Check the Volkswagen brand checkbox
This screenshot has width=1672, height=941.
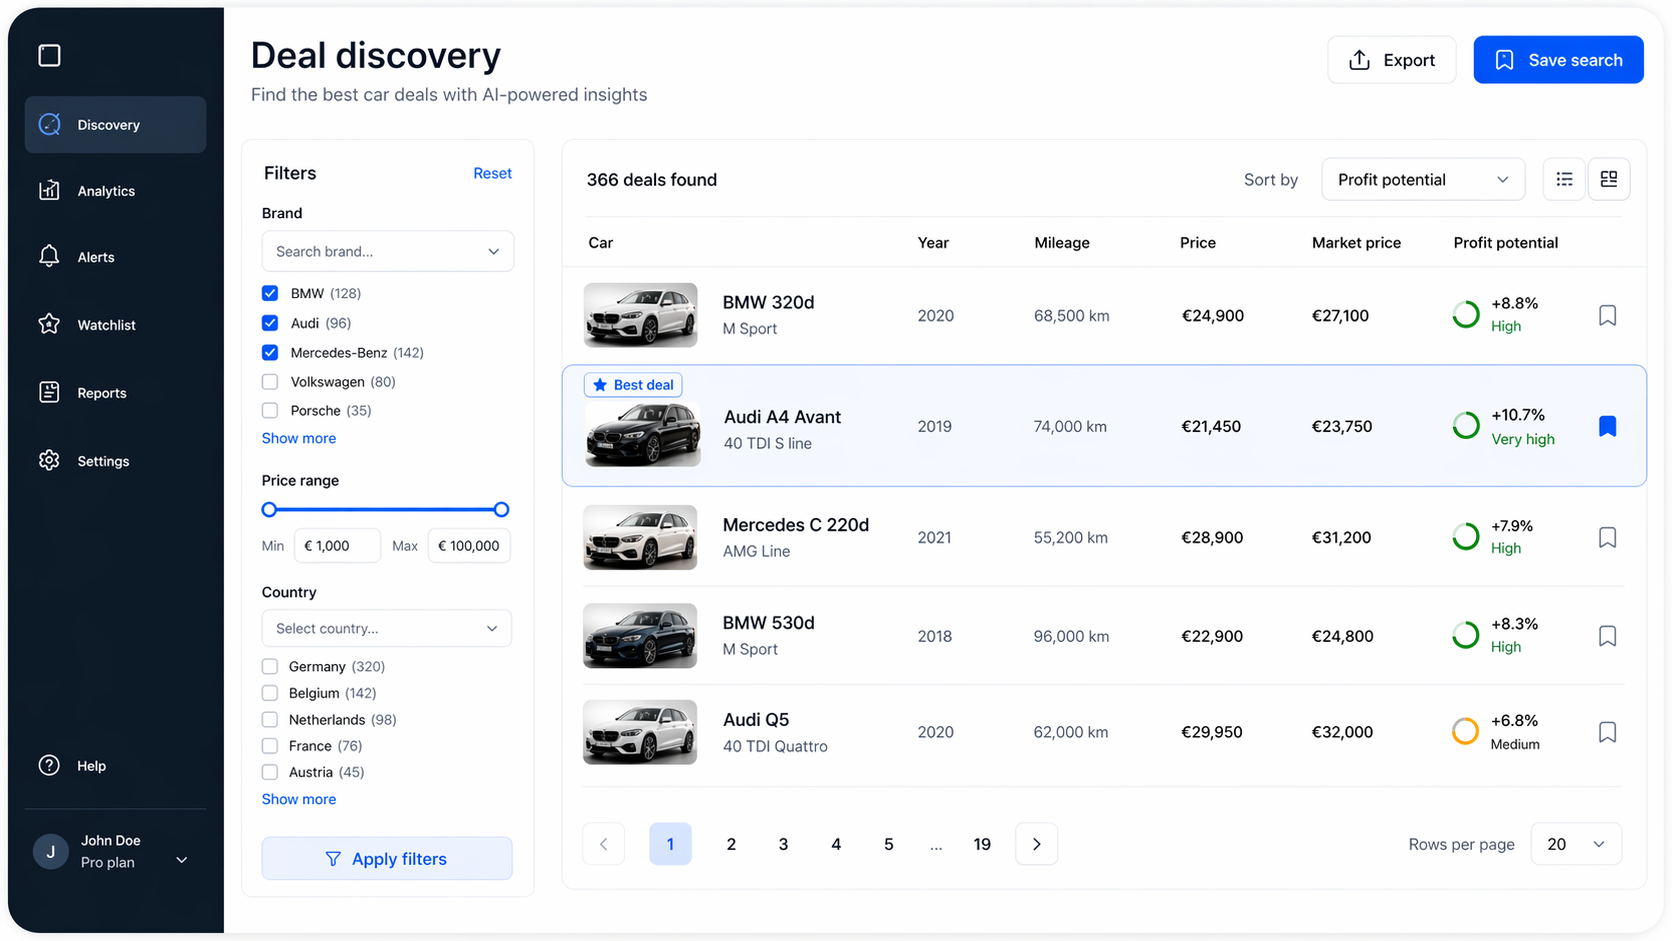270,382
